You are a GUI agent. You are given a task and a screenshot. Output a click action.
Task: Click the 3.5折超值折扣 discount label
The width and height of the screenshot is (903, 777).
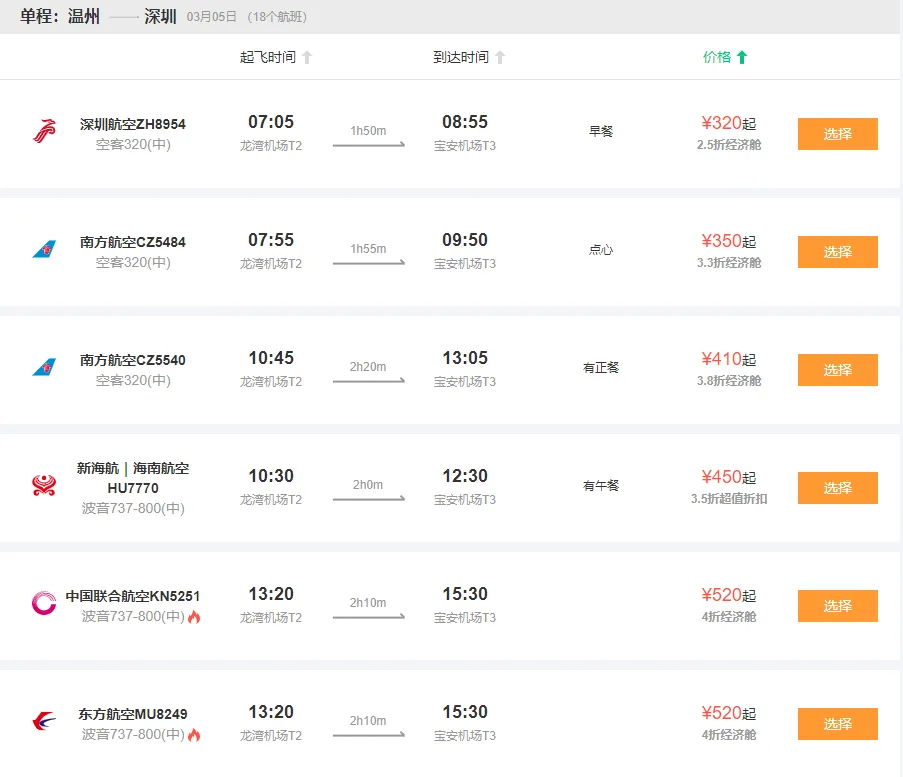(x=729, y=499)
